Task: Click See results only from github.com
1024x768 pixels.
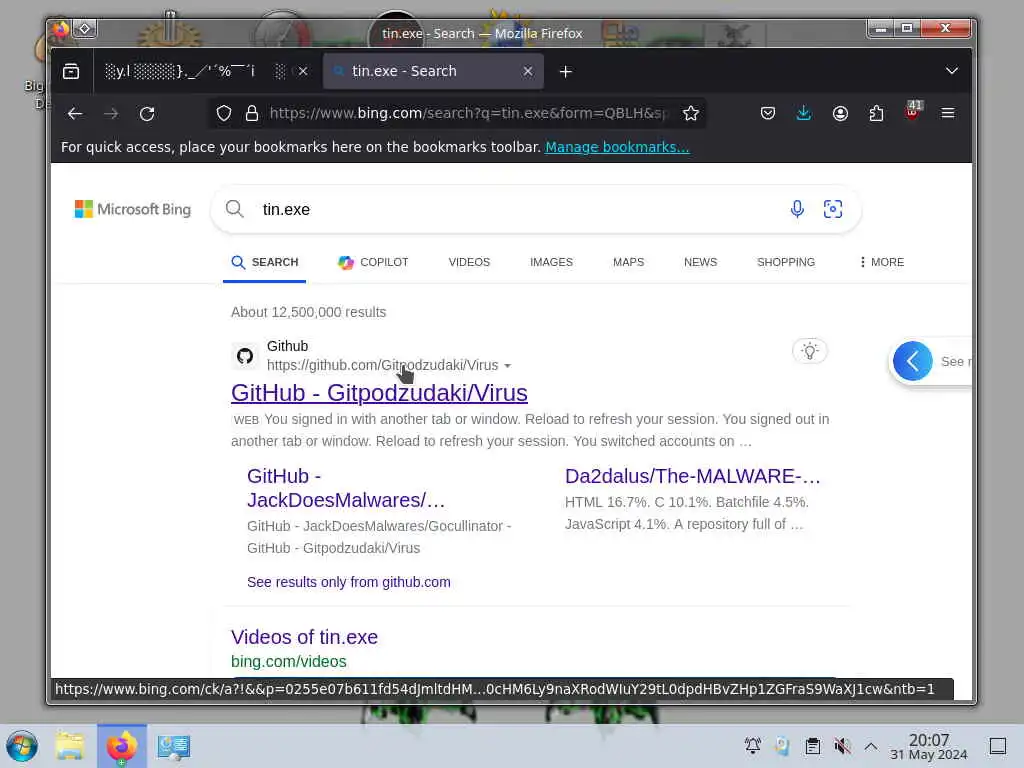Action: [349, 582]
